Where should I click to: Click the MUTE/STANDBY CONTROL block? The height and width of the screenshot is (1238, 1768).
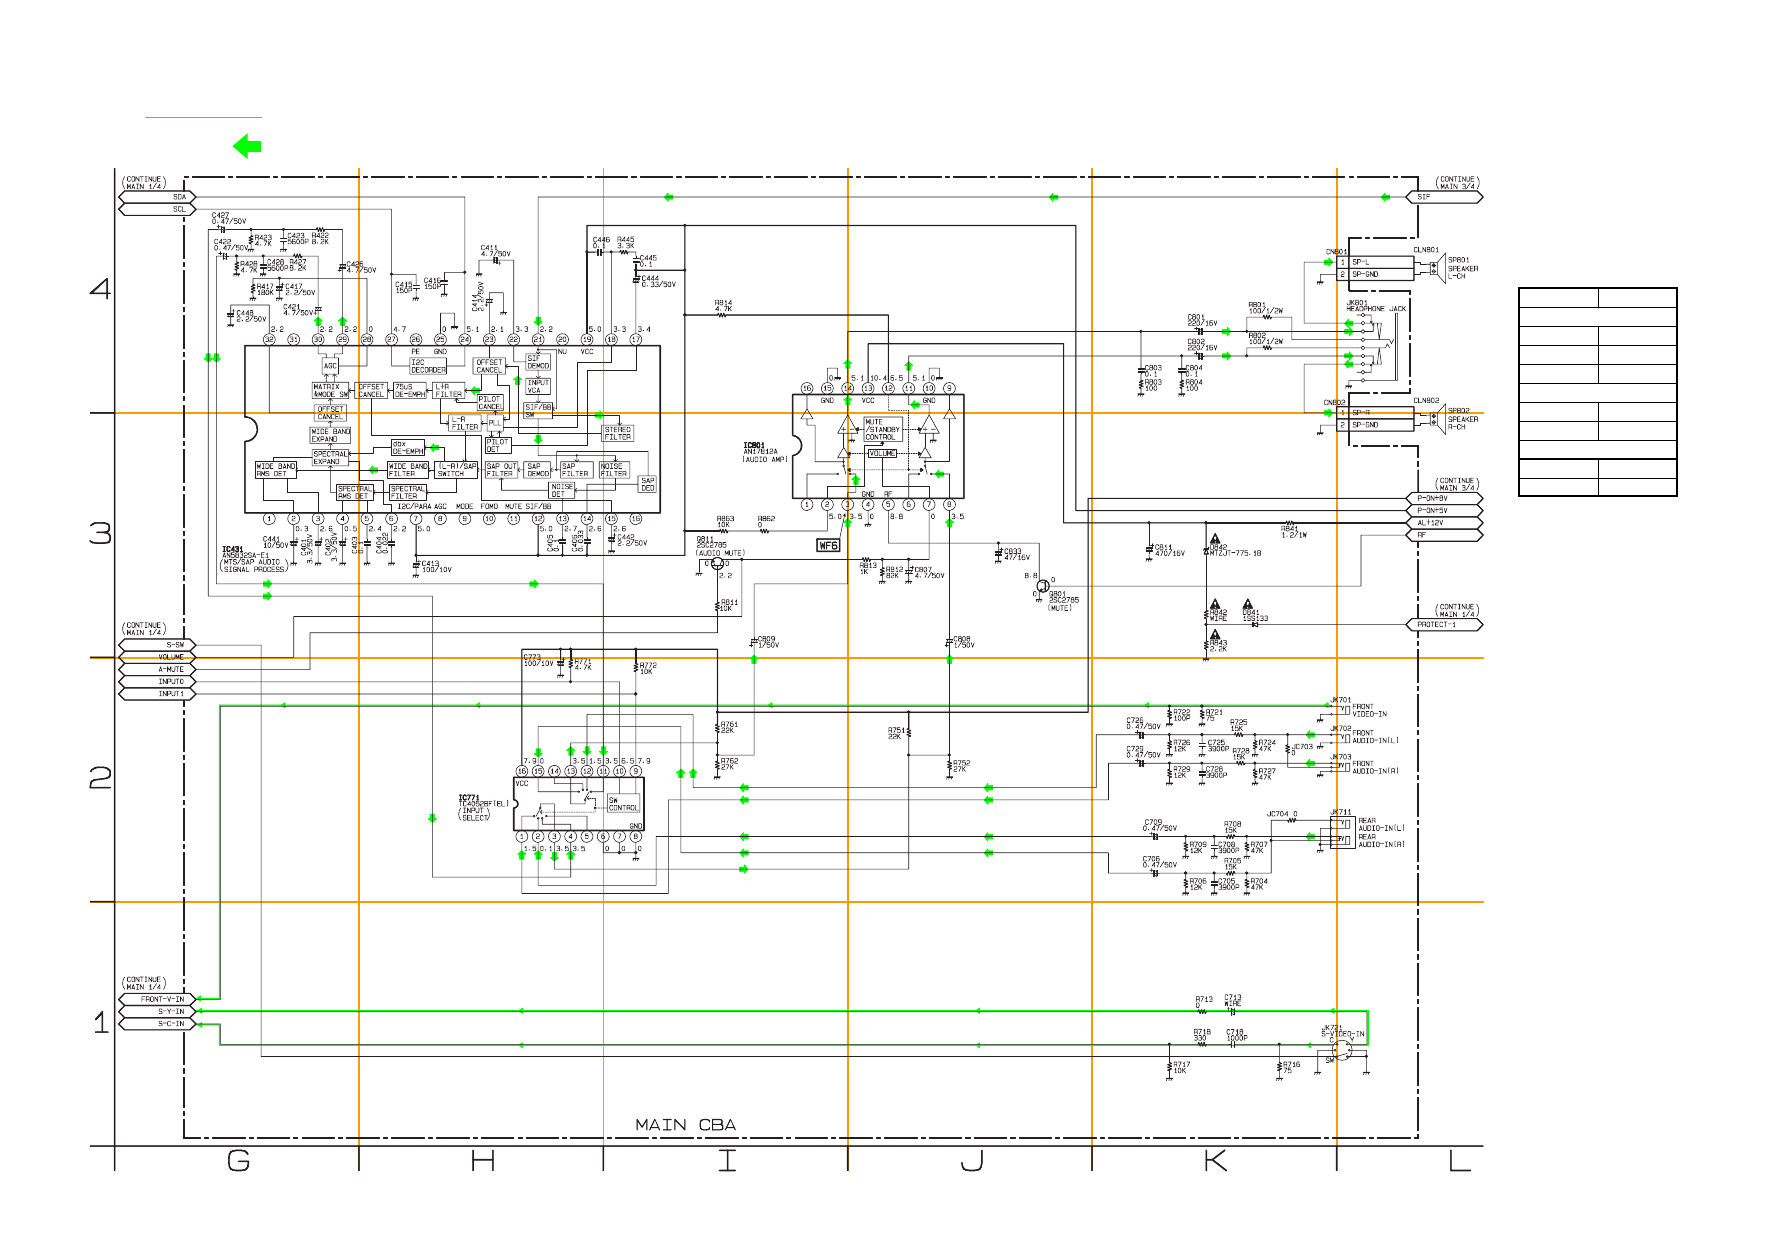(x=882, y=430)
